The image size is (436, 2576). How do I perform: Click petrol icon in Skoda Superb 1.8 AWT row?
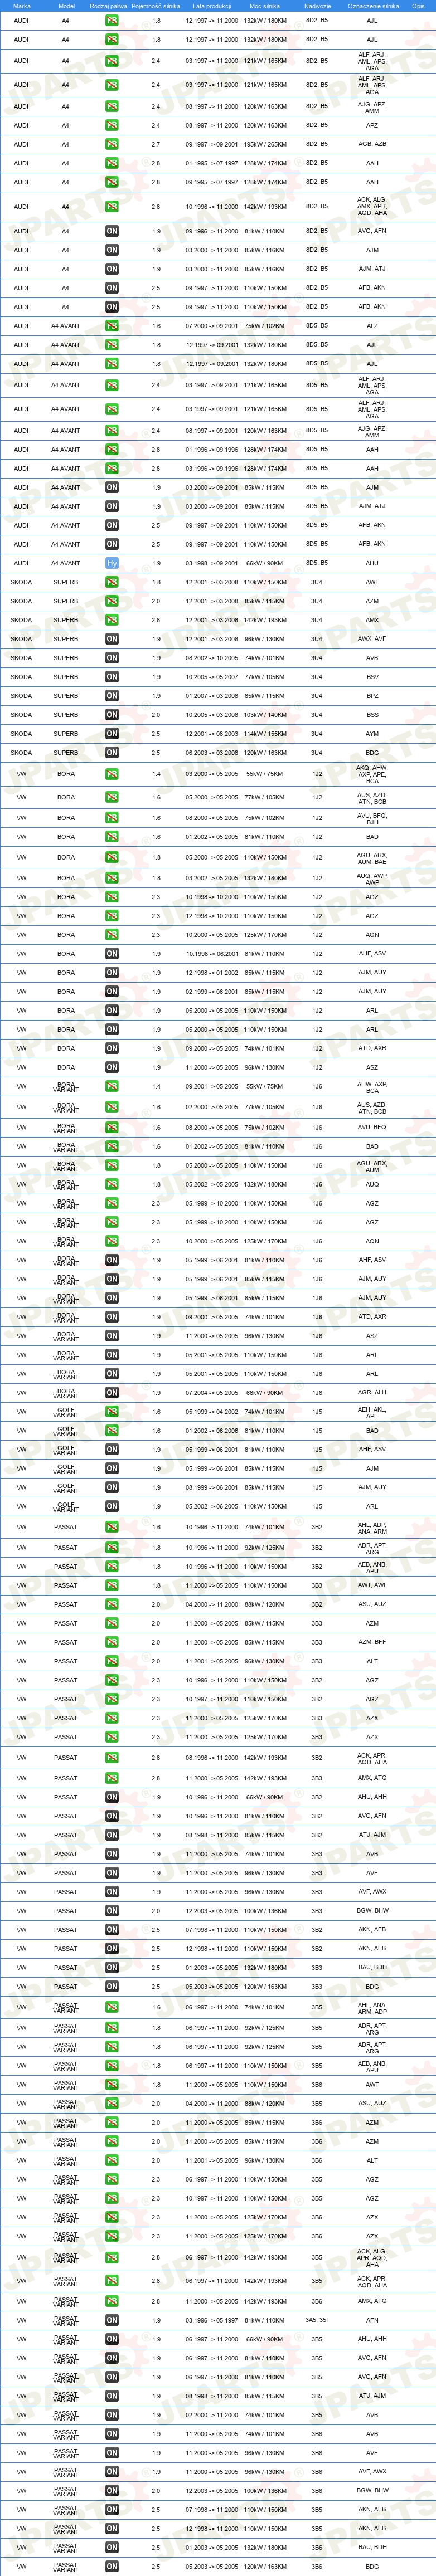click(112, 582)
